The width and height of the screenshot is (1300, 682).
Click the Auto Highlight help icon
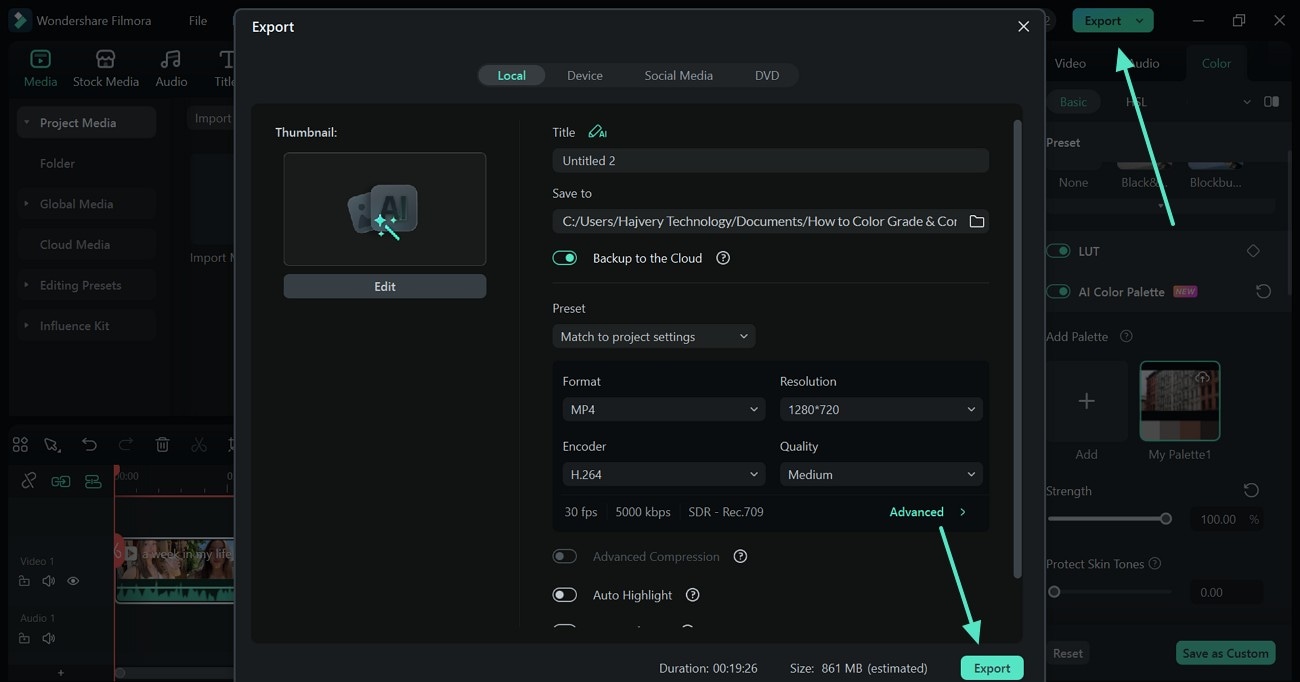tap(692, 595)
